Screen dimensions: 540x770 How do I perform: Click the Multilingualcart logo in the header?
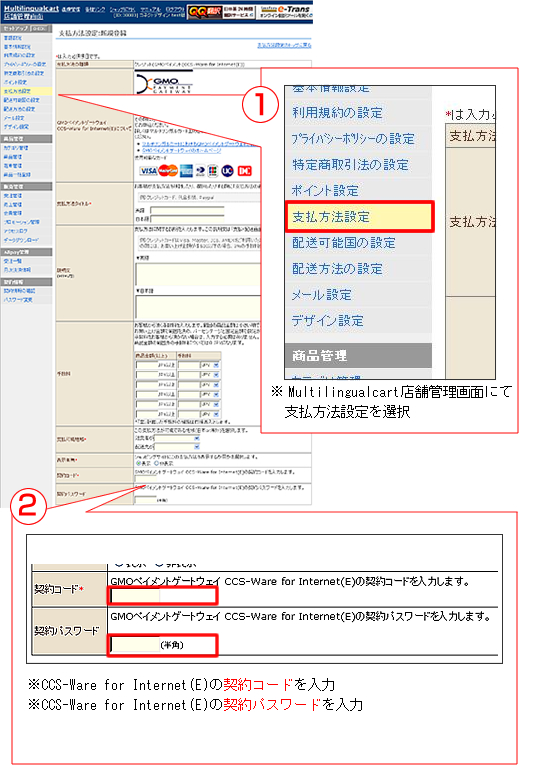pyautogui.click(x=31, y=9)
